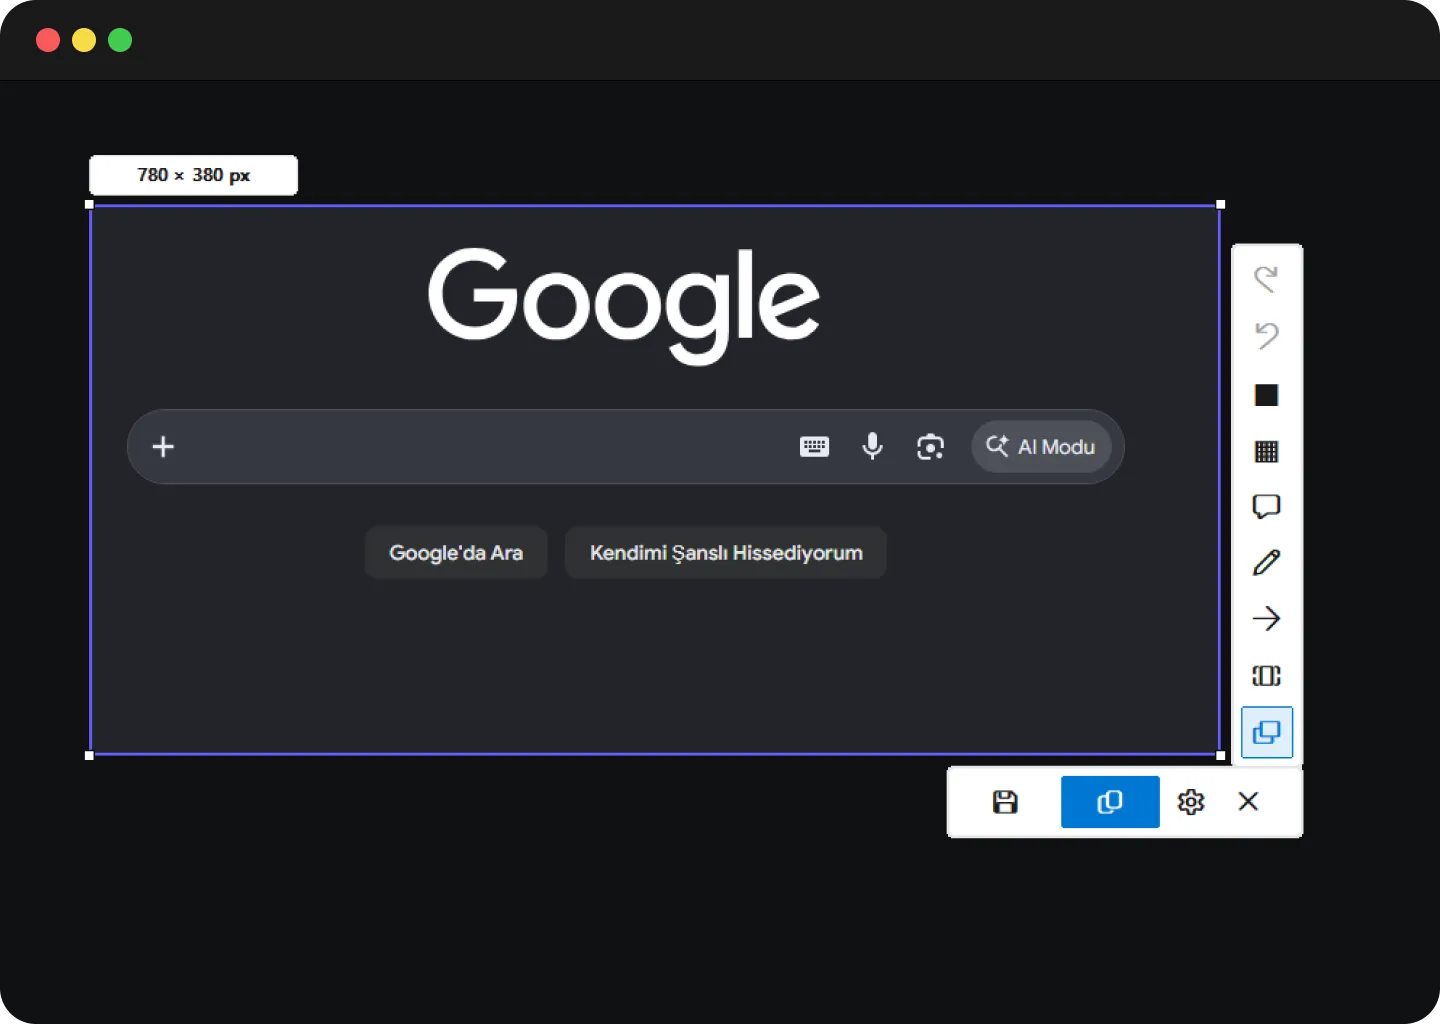
Task: Click the AI Modu button
Action: [x=1041, y=447]
